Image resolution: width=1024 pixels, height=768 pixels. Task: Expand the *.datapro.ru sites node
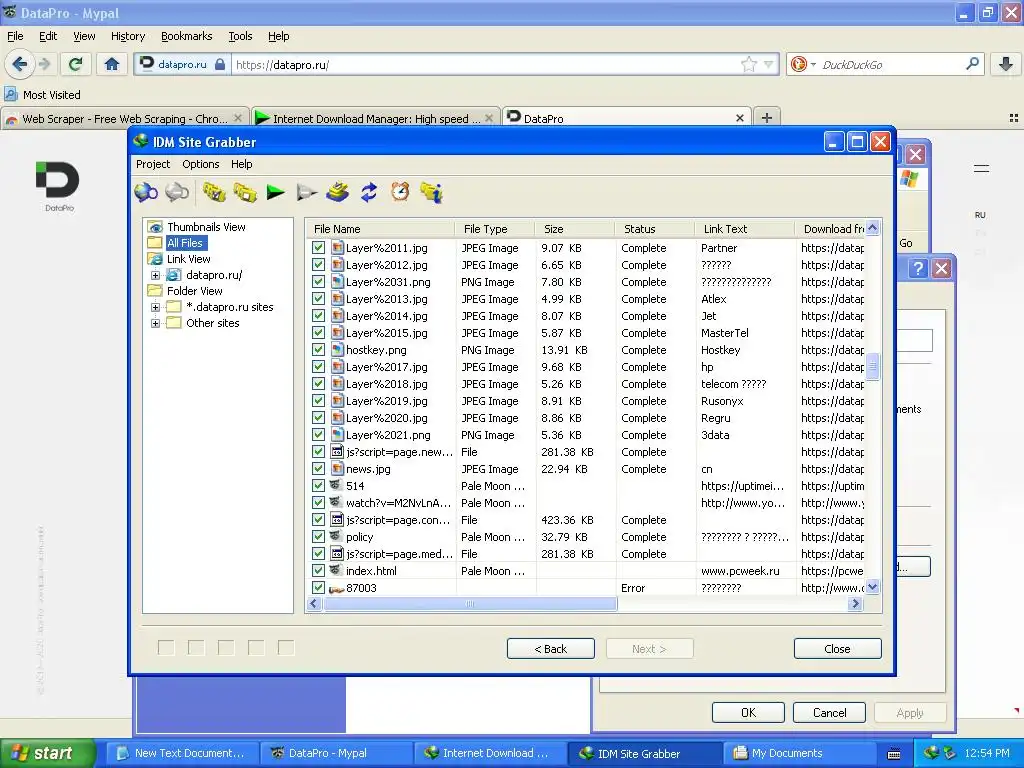tap(155, 307)
